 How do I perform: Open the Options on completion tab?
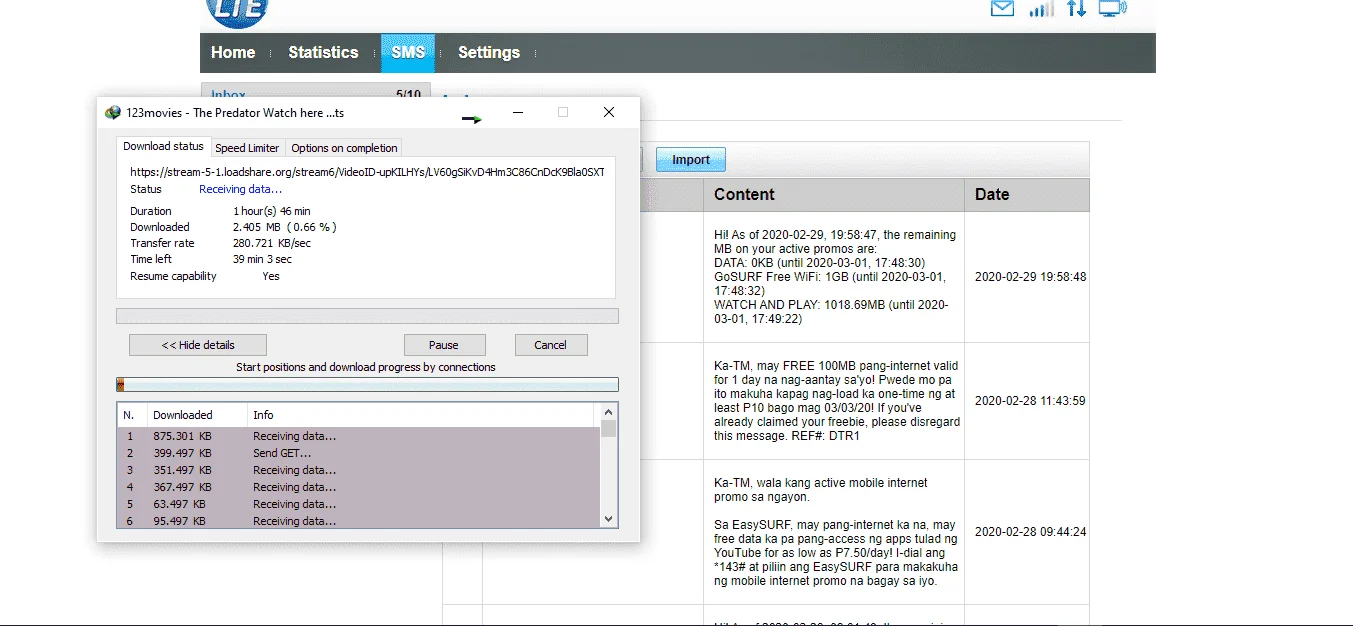(x=344, y=148)
